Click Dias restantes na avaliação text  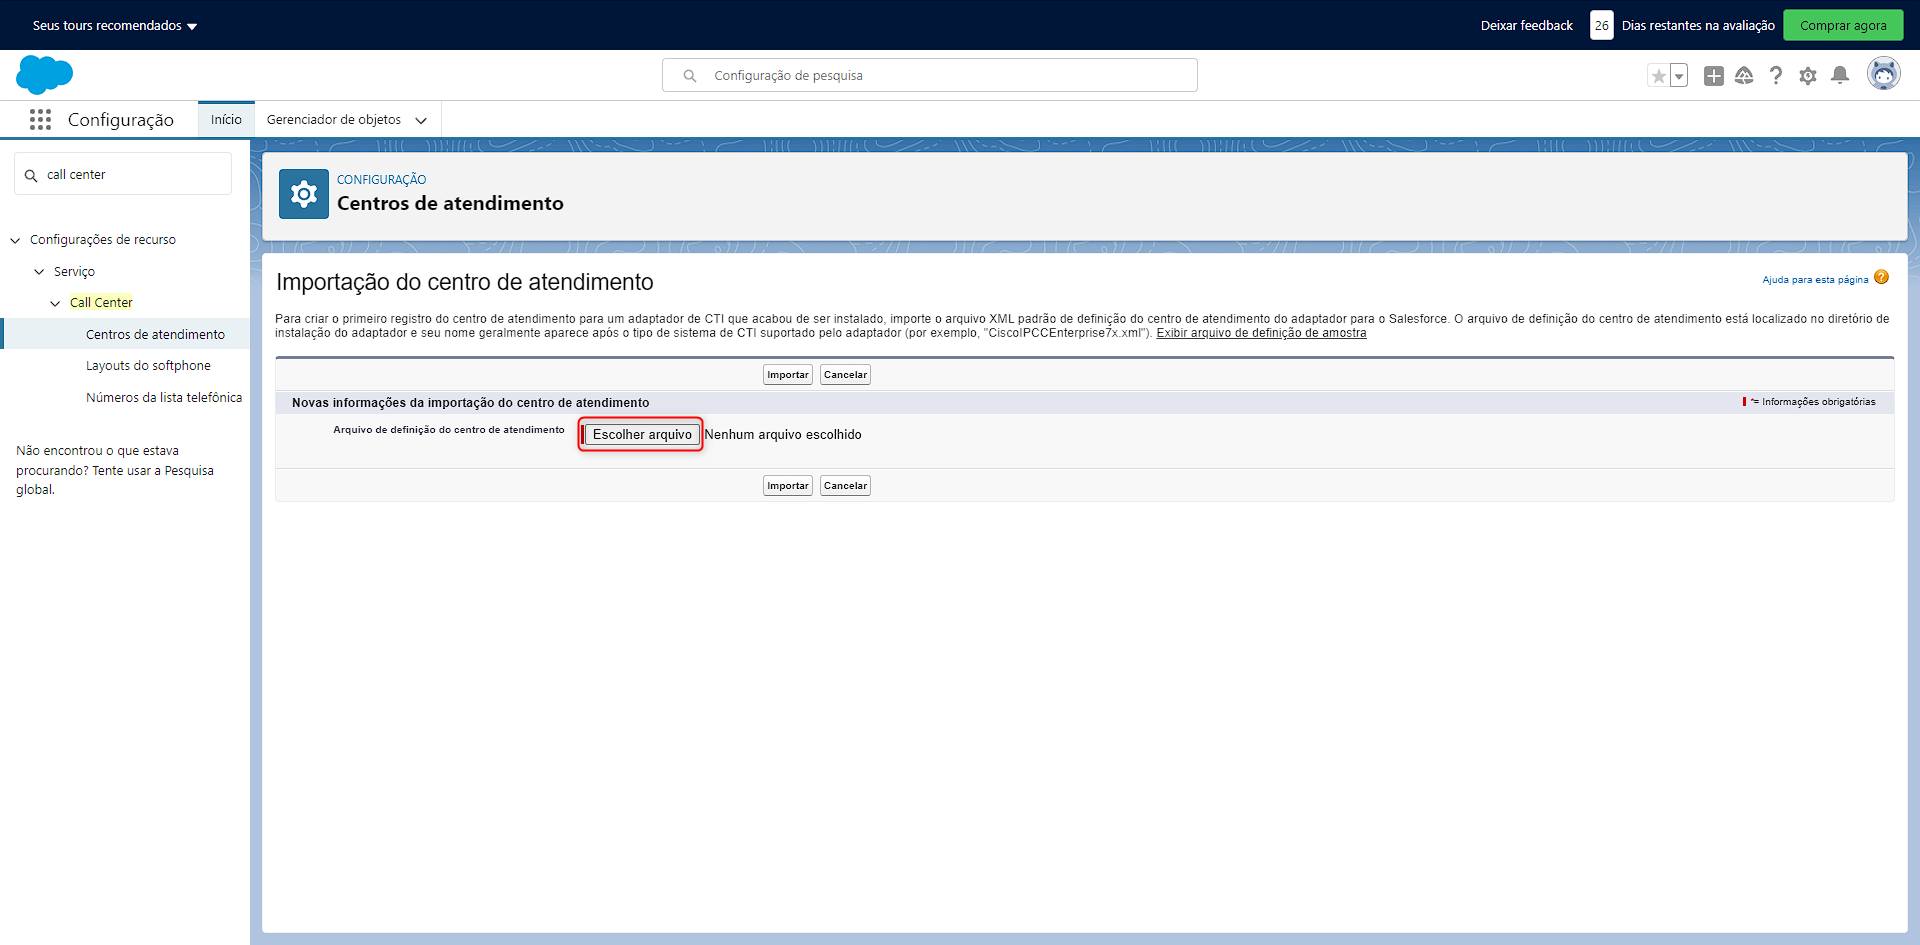point(1698,26)
